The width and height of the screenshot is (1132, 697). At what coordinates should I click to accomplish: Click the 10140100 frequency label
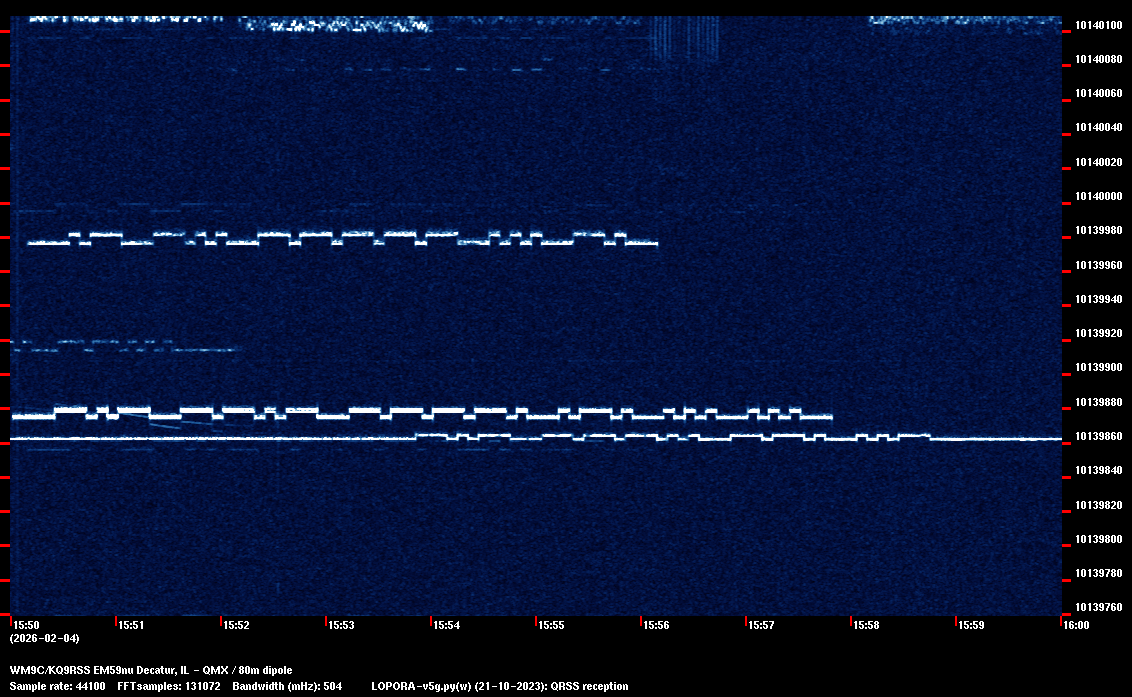(x=1098, y=25)
